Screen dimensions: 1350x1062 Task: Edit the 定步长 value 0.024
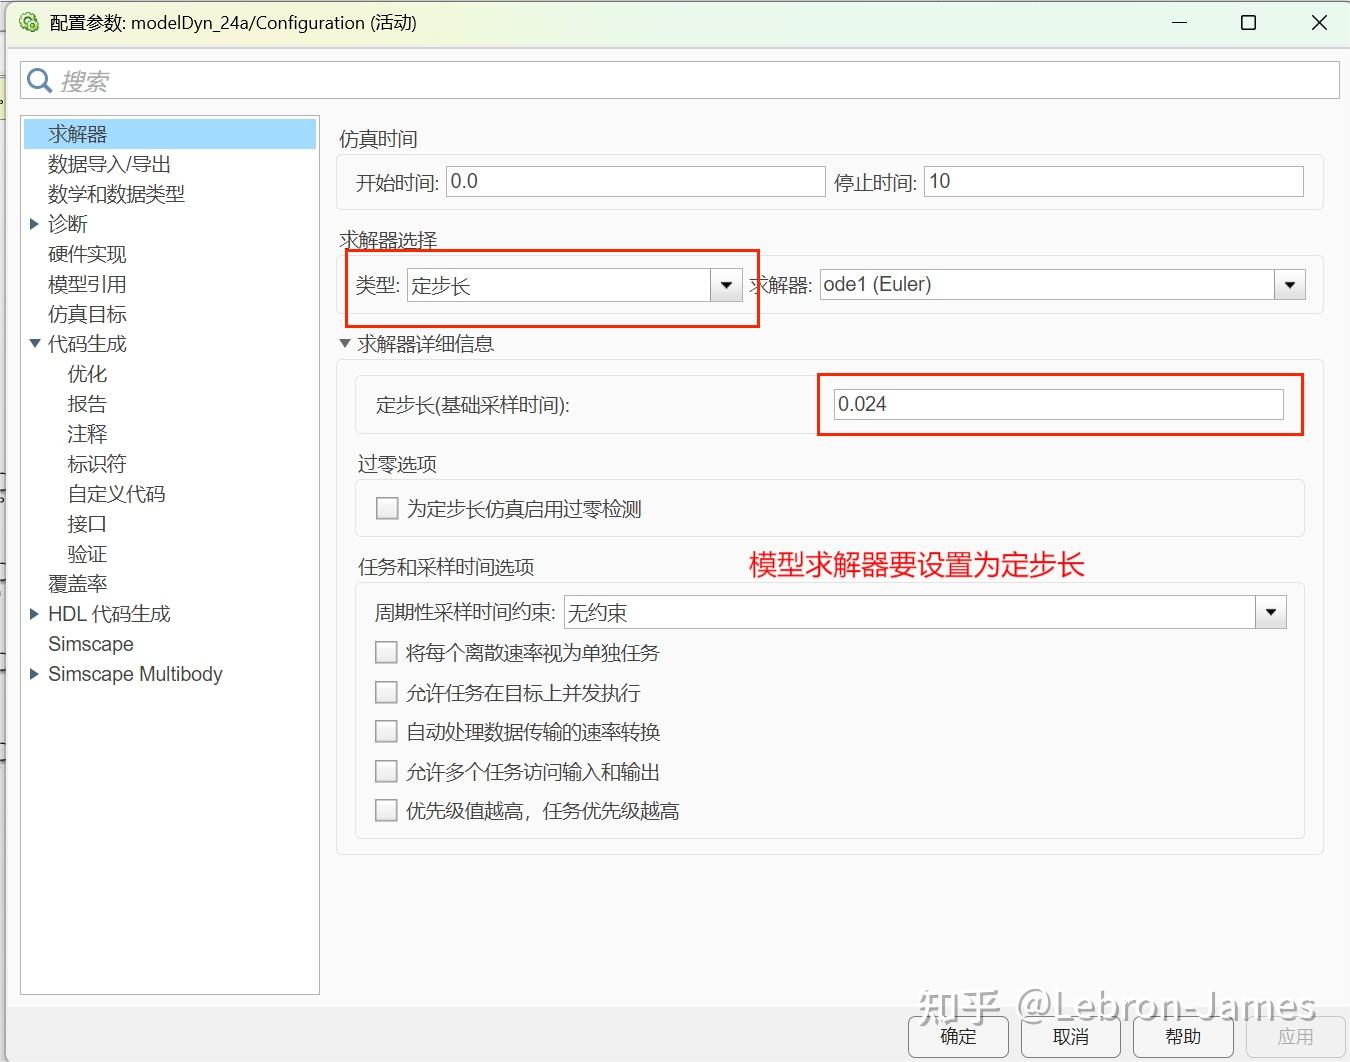tap(1057, 404)
